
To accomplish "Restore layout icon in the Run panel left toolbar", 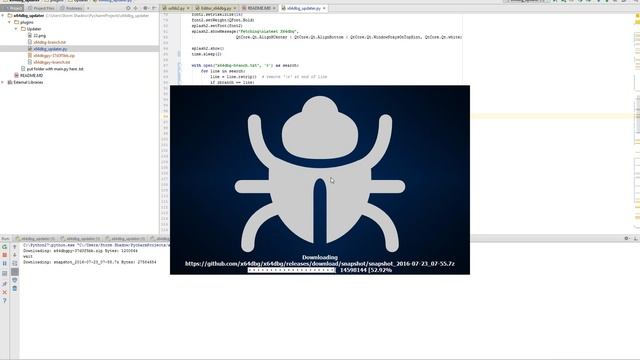I will click(4, 273).
